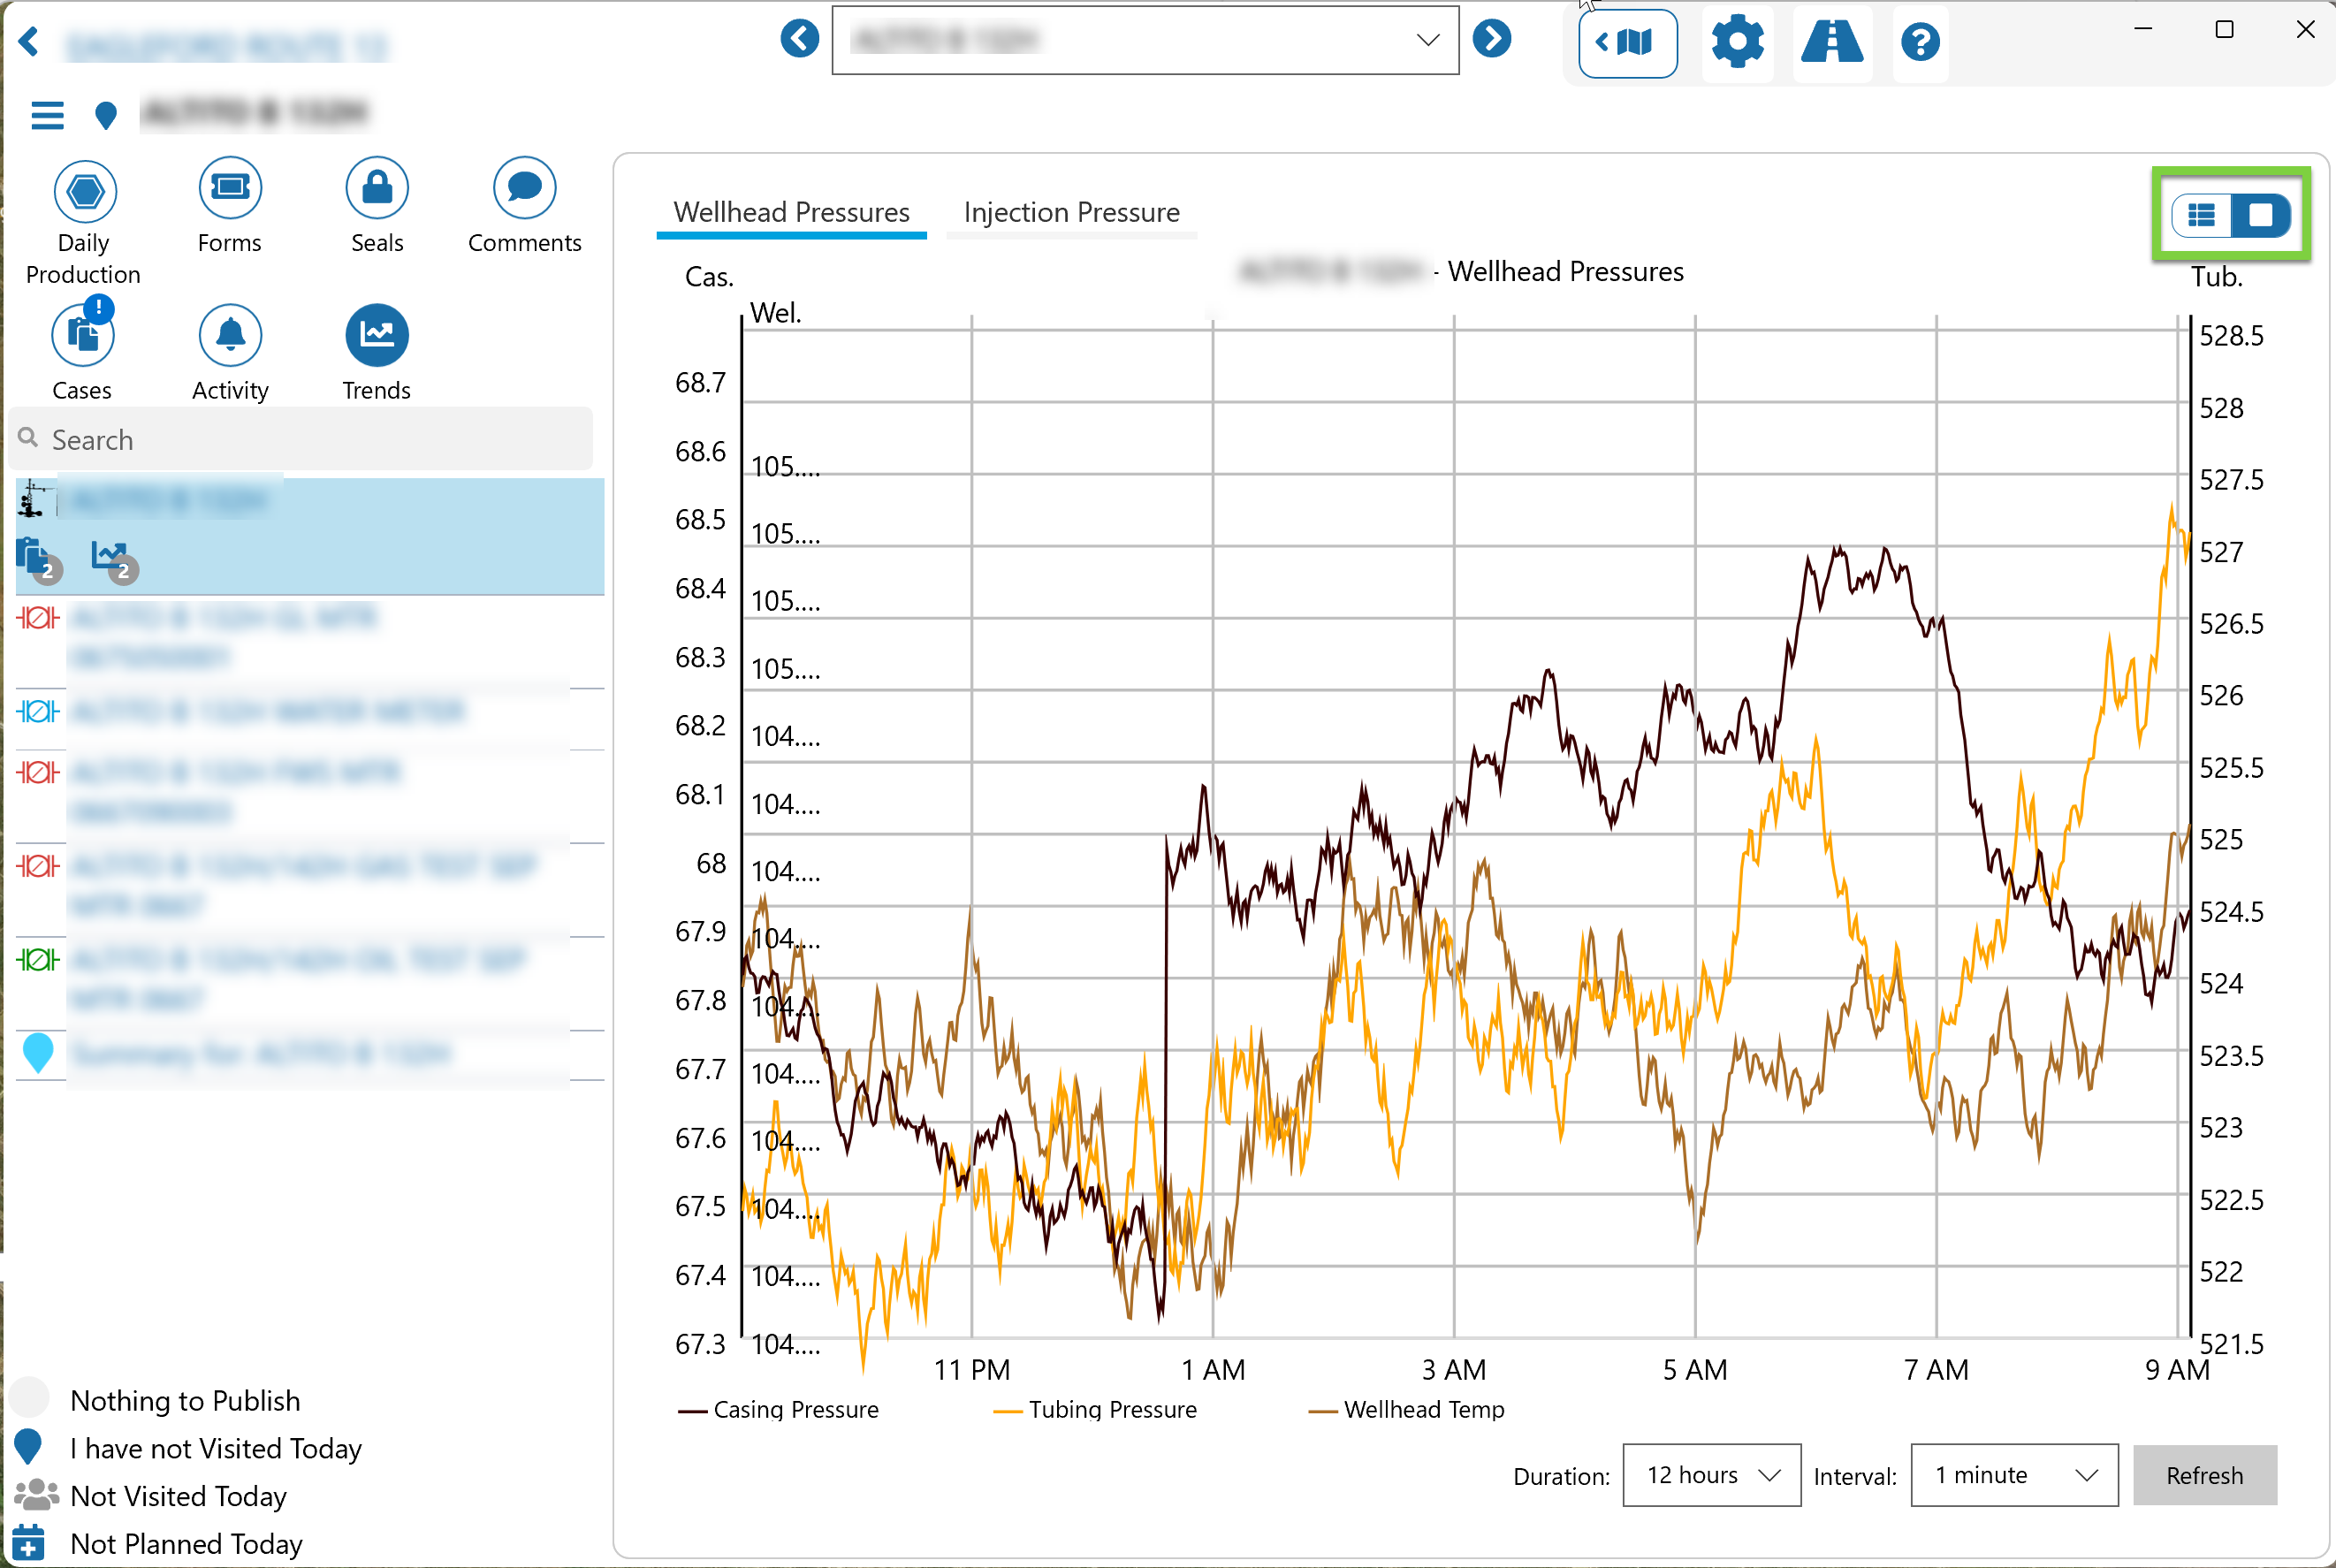Open the Activity bell icon
This screenshot has width=2336, height=1568.
pyautogui.click(x=230, y=336)
